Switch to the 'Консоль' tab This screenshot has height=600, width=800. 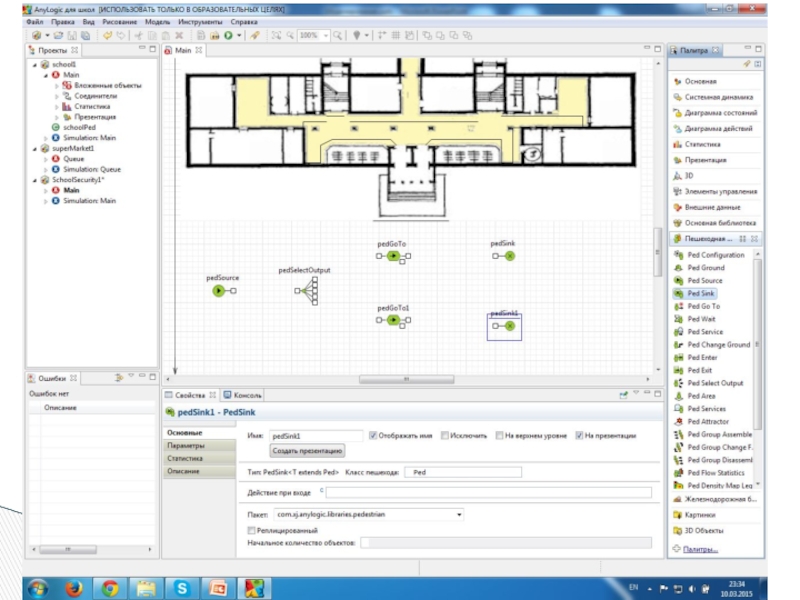pyautogui.click(x=243, y=395)
